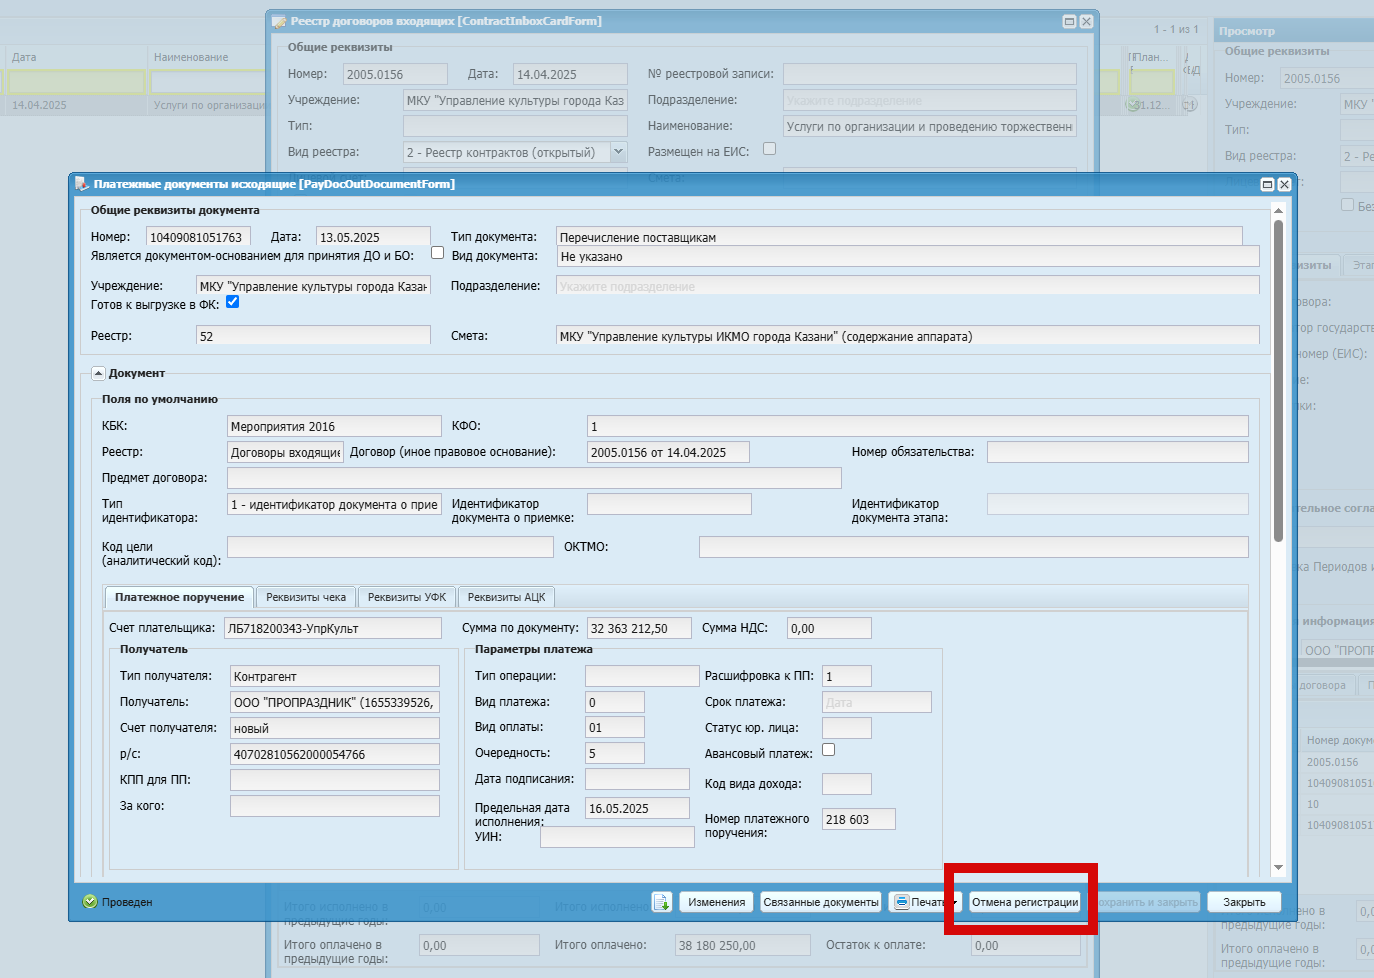The width and height of the screenshot is (1374, 978).
Task: Open the Реквизиты УФК tab
Action: point(407,597)
